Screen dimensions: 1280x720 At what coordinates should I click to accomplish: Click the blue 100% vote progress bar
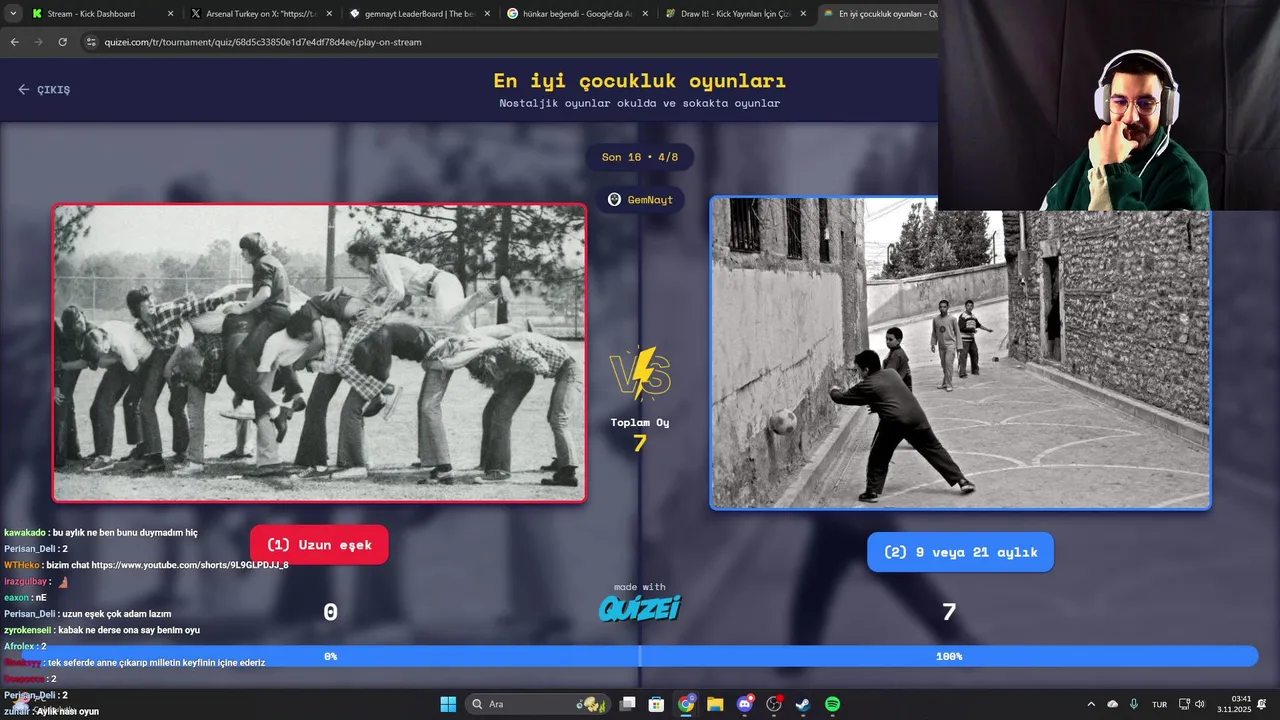pyautogui.click(x=948, y=656)
